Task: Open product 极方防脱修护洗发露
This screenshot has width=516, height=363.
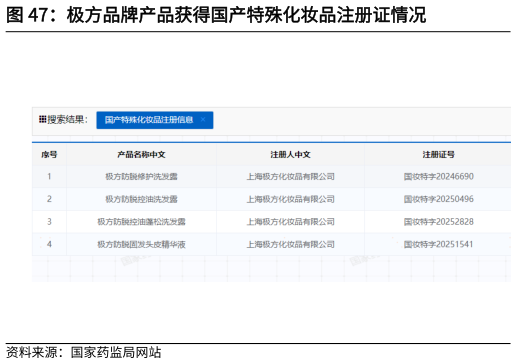Action: click(141, 176)
